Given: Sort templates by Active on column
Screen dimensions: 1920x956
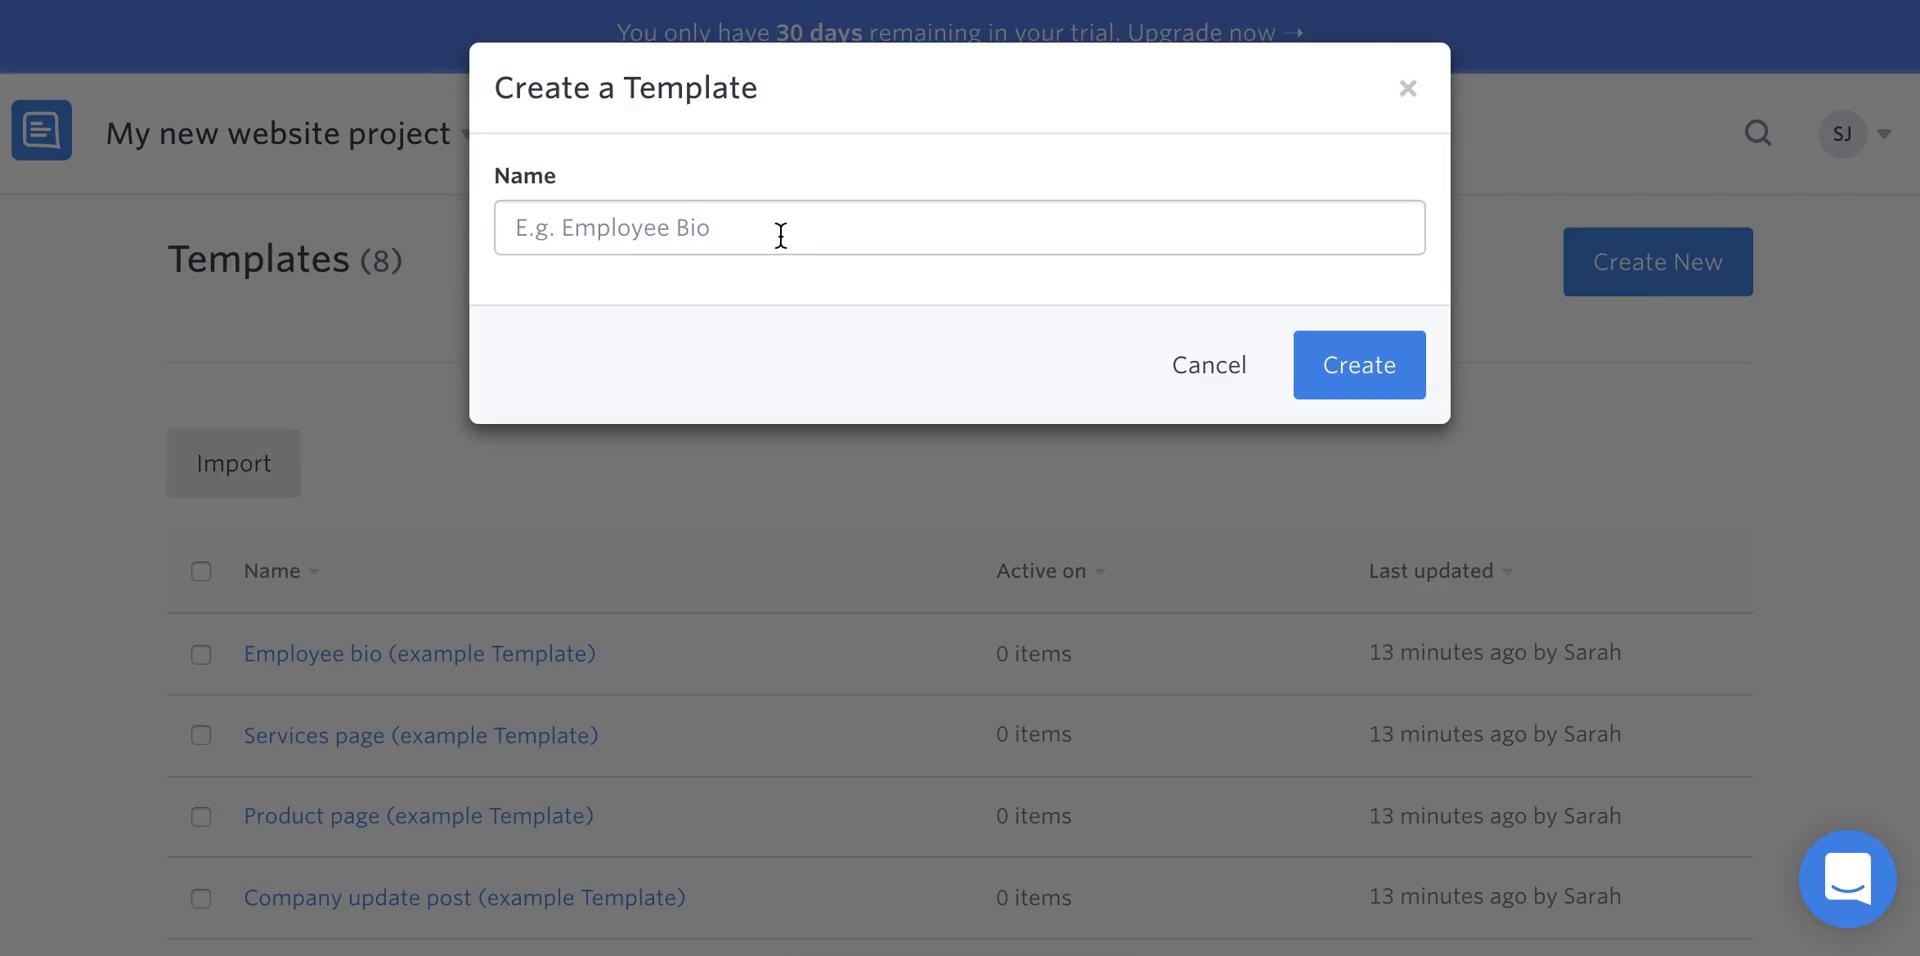Looking at the screenshot, I should click(x=1050, y=571).
